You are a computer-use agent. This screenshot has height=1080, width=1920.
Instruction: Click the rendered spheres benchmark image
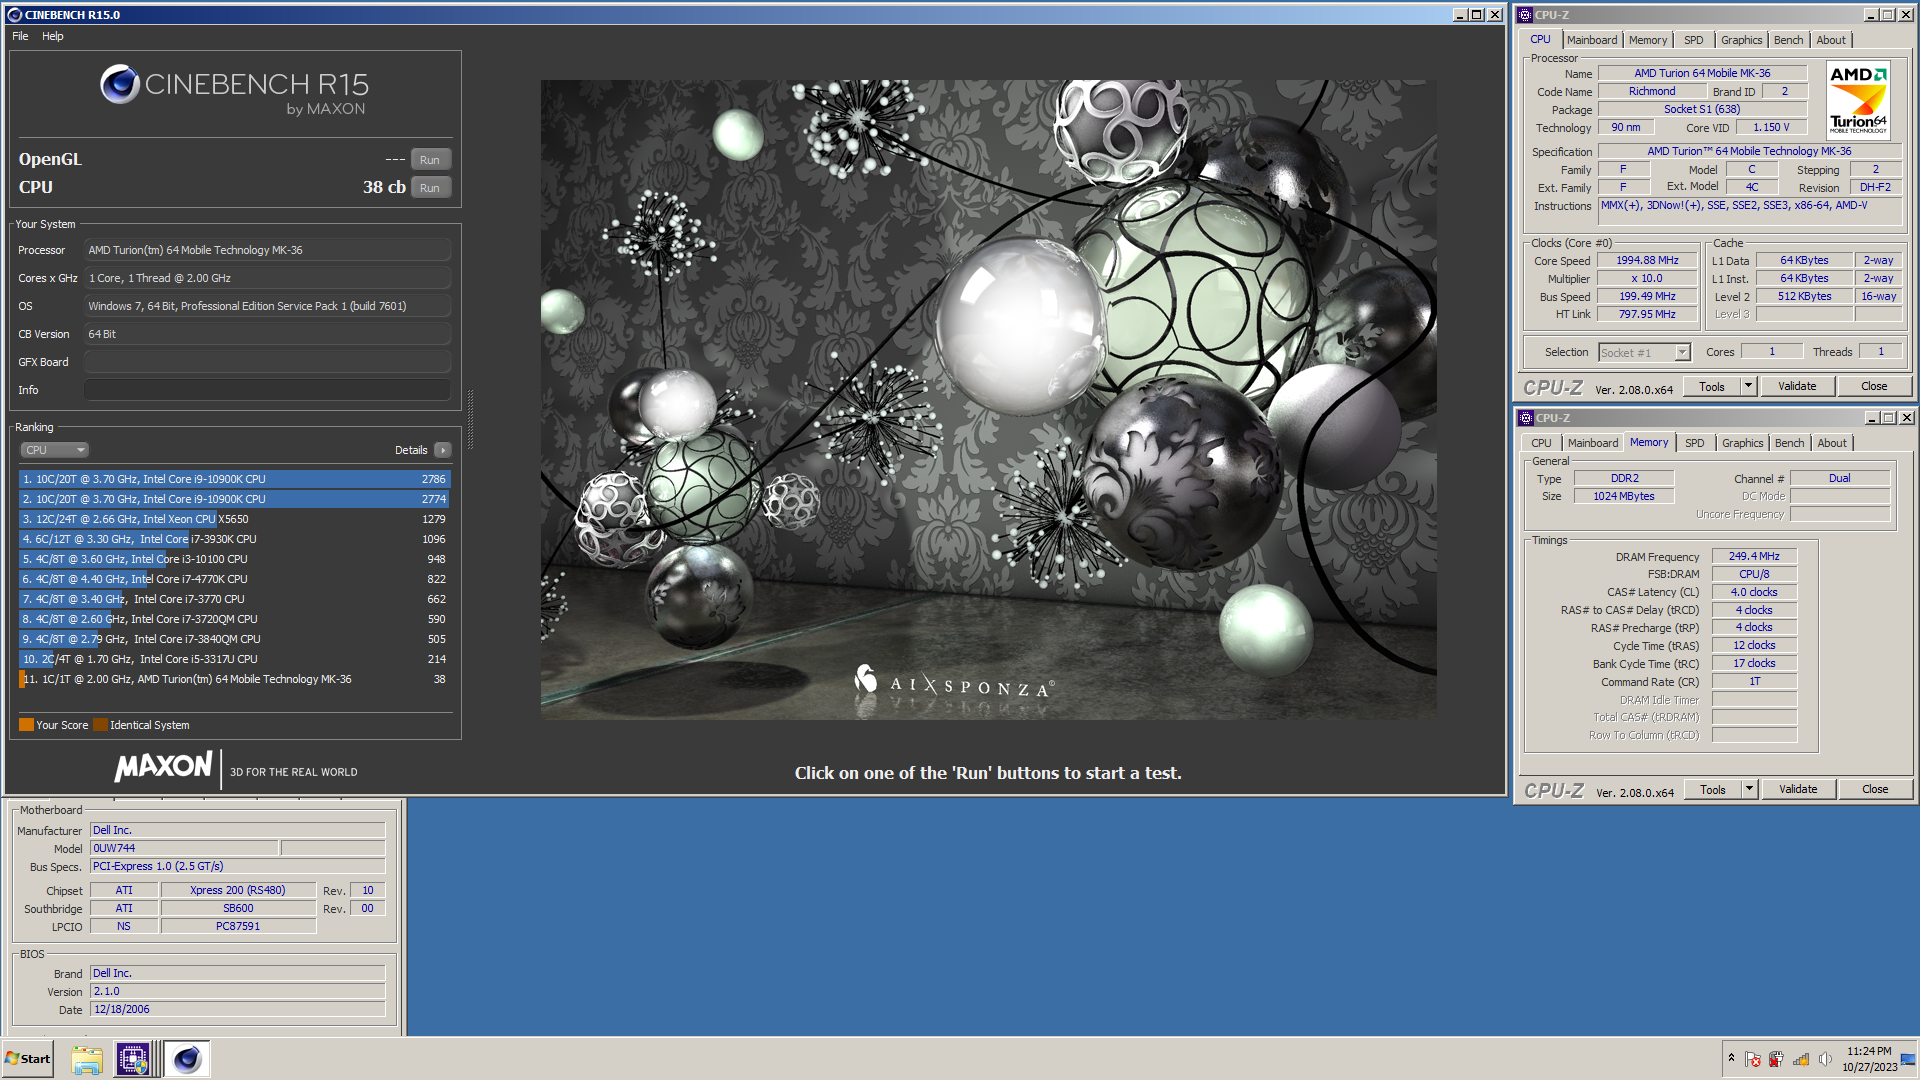988,399
